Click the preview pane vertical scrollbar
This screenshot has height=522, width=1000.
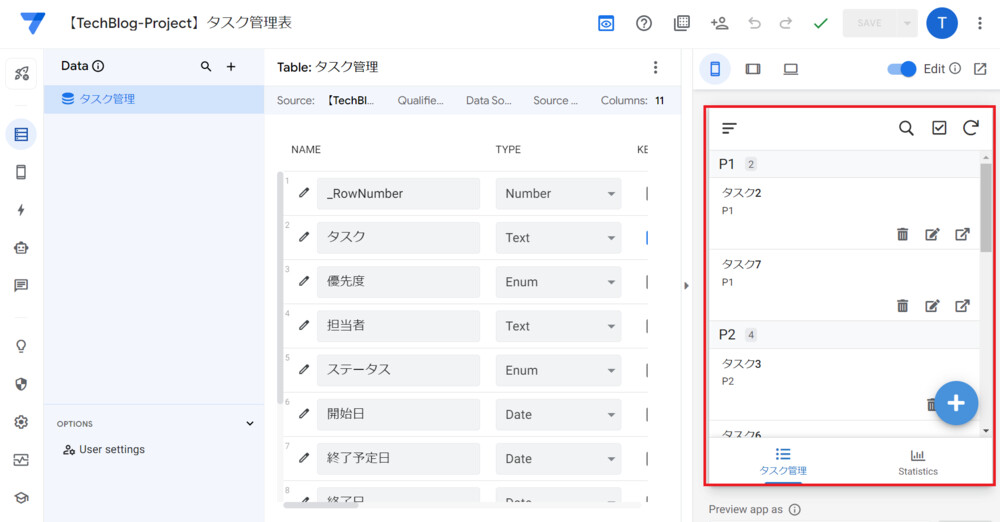coord(986,208)
